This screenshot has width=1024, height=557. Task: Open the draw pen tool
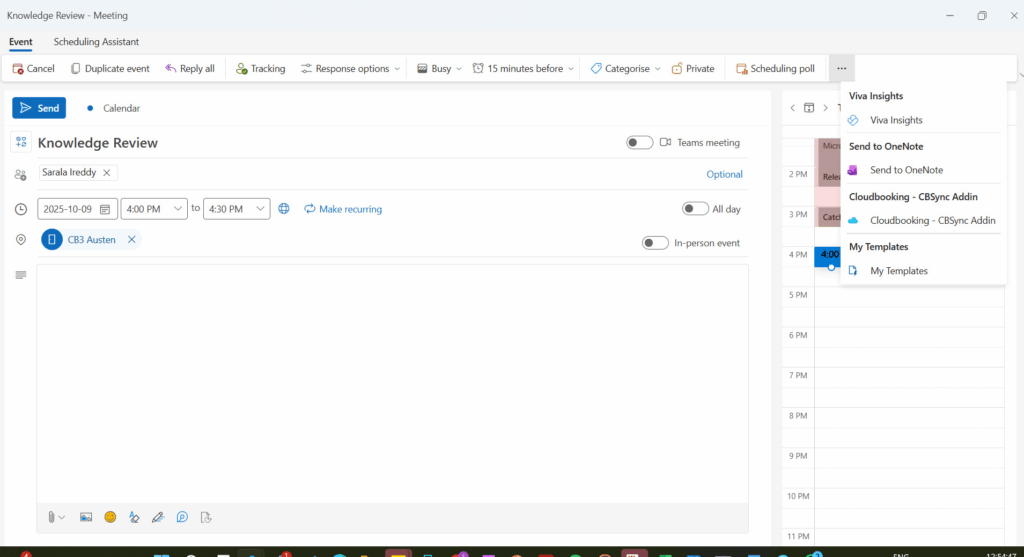point(157,517)
